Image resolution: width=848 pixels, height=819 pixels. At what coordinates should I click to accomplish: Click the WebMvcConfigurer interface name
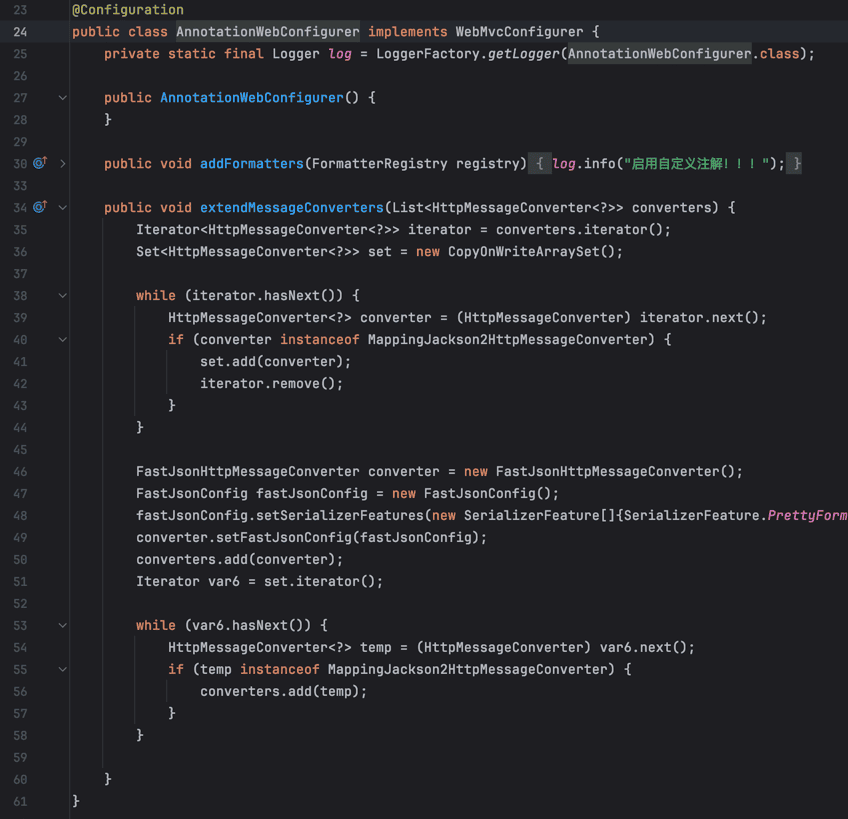pyautogui.click(x=519, y=32)
